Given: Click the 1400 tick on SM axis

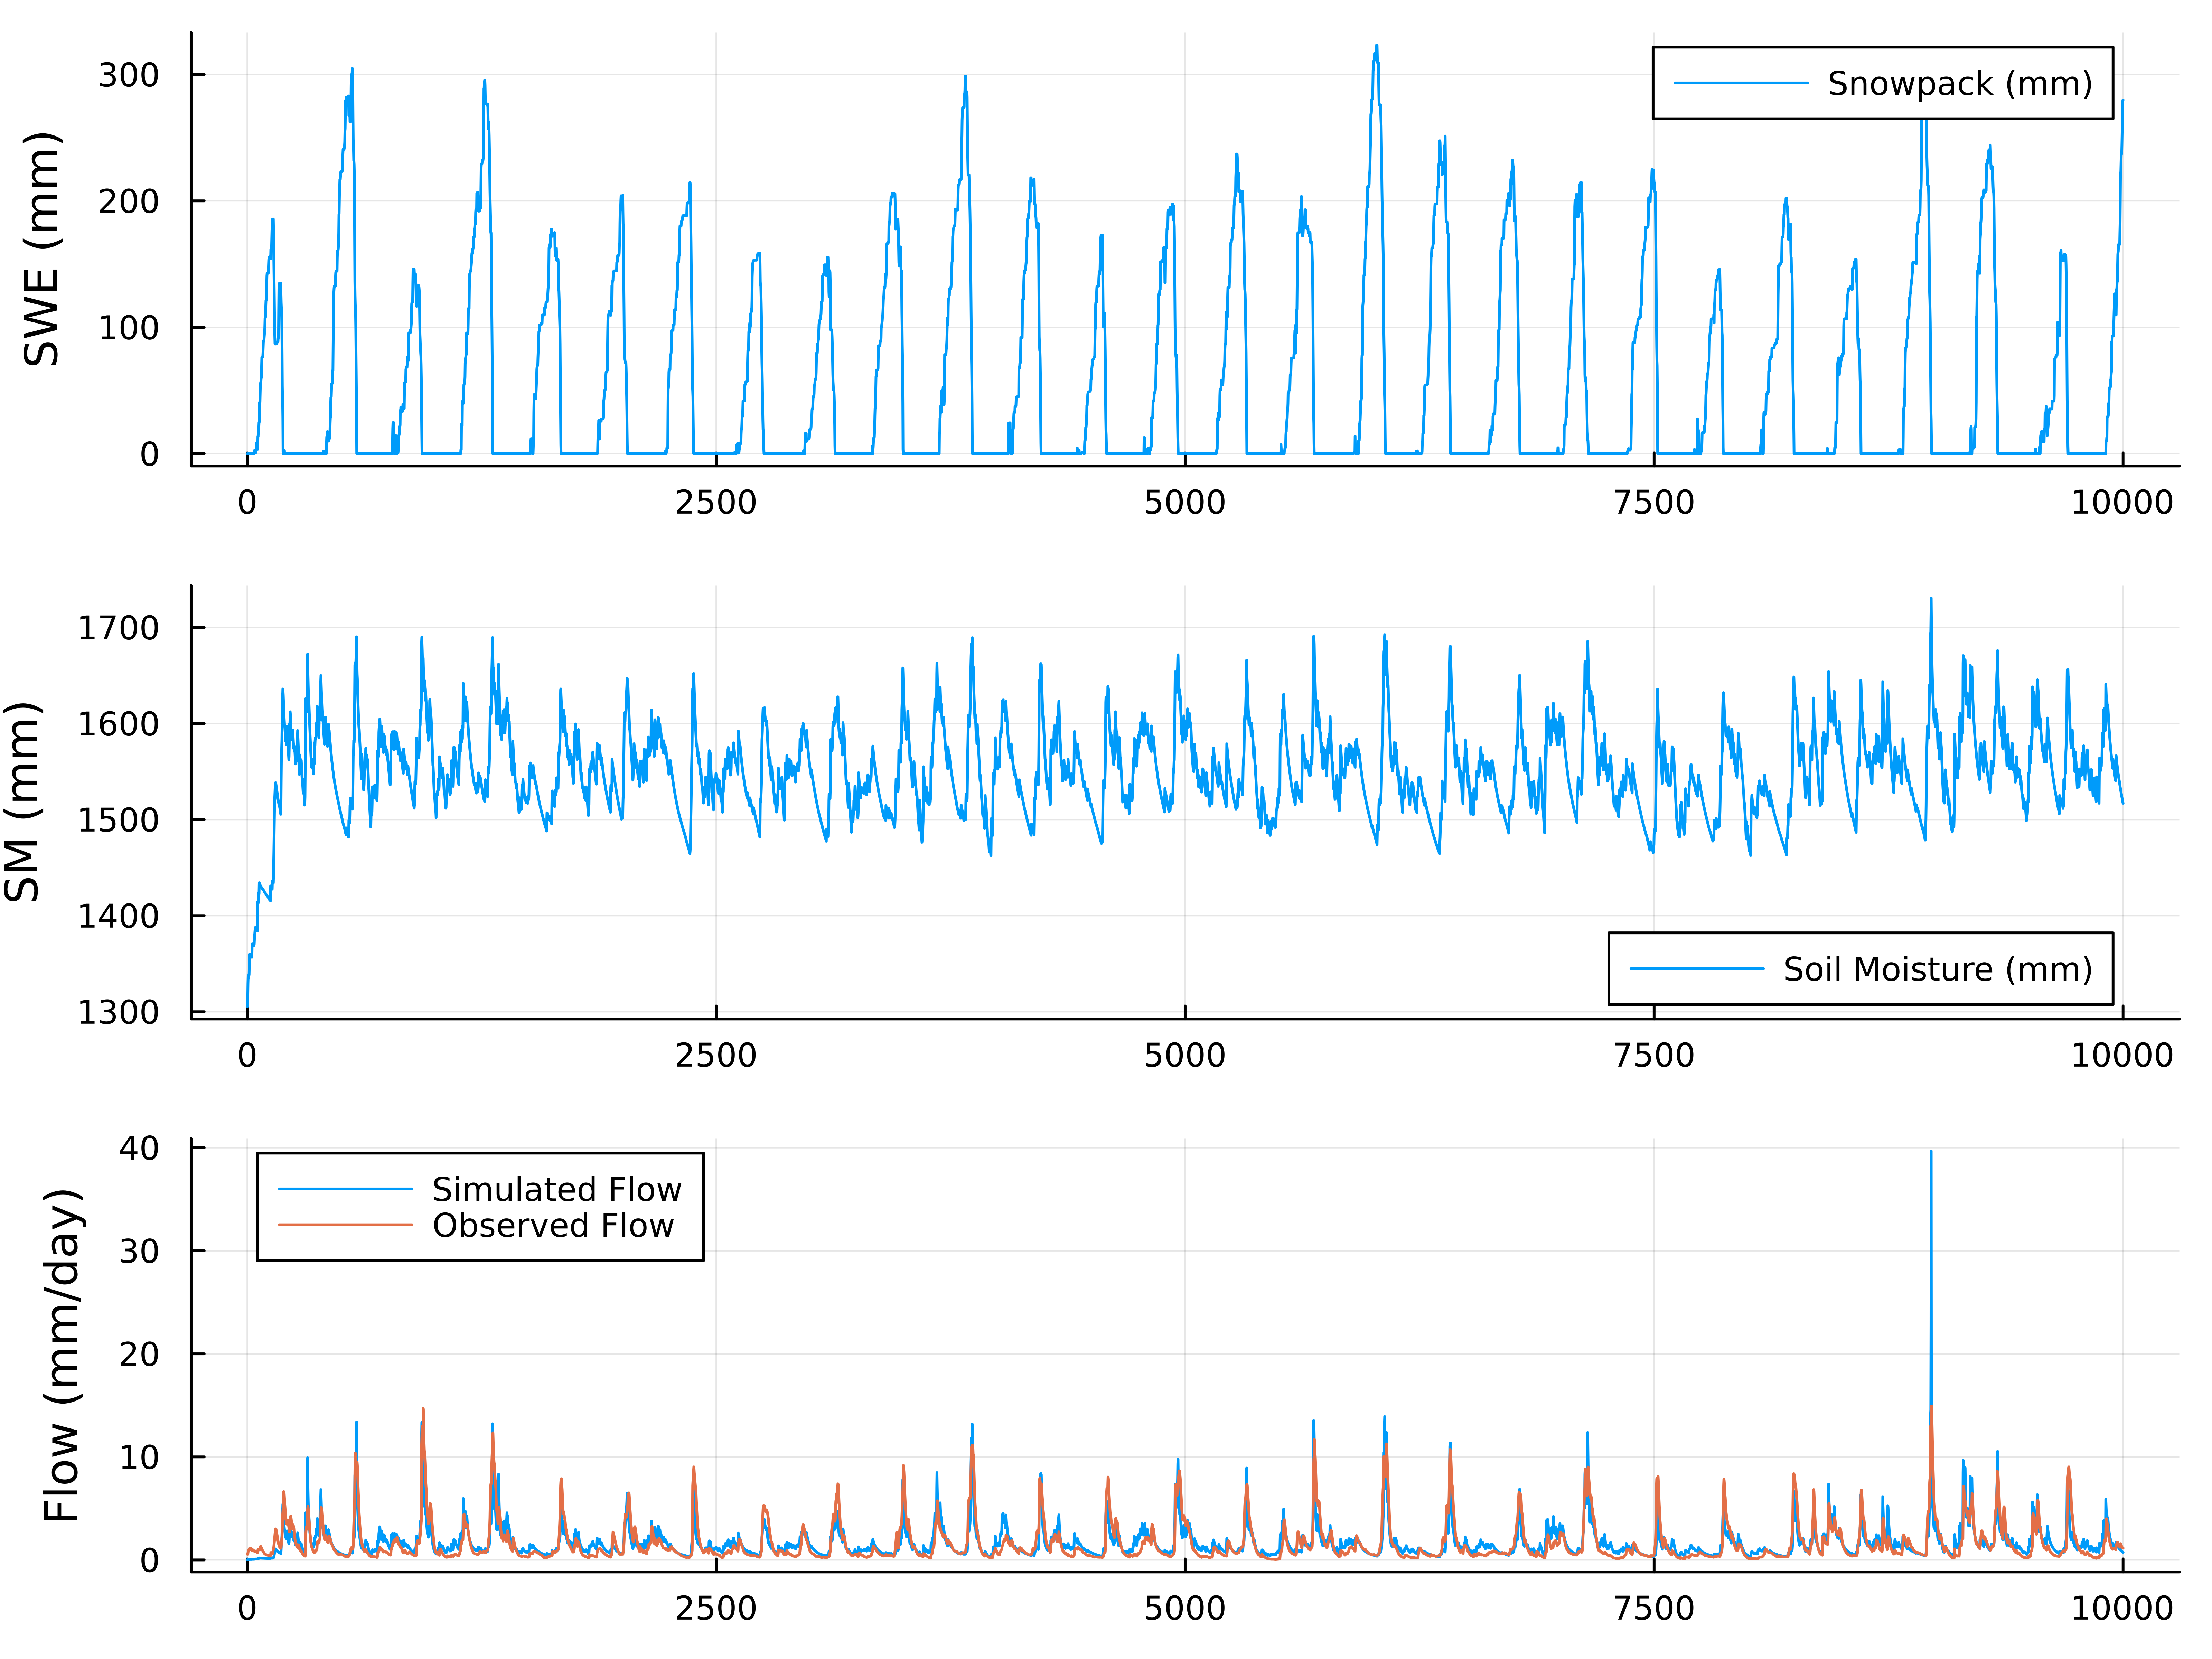Looking at the screenshot, I should click(x=118, y=916).
